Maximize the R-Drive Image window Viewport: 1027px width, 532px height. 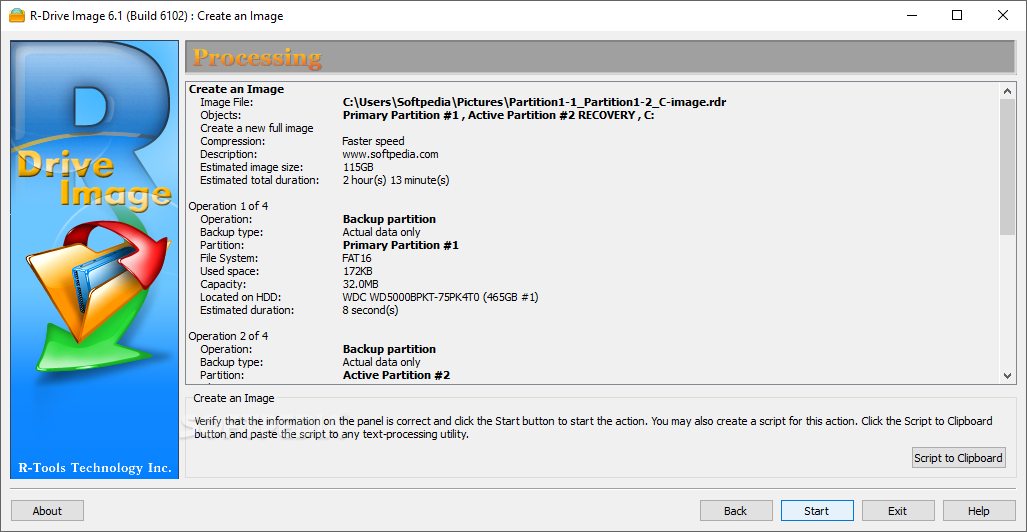tap(957, 16)
